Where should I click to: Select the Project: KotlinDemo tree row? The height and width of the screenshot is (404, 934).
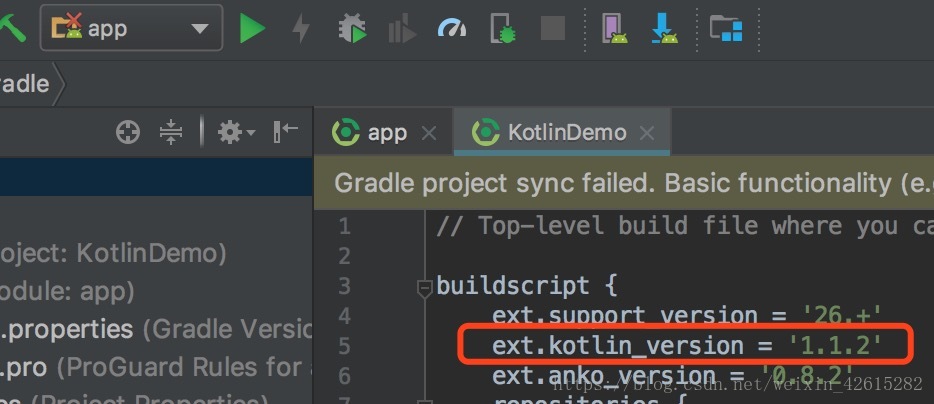156,254
